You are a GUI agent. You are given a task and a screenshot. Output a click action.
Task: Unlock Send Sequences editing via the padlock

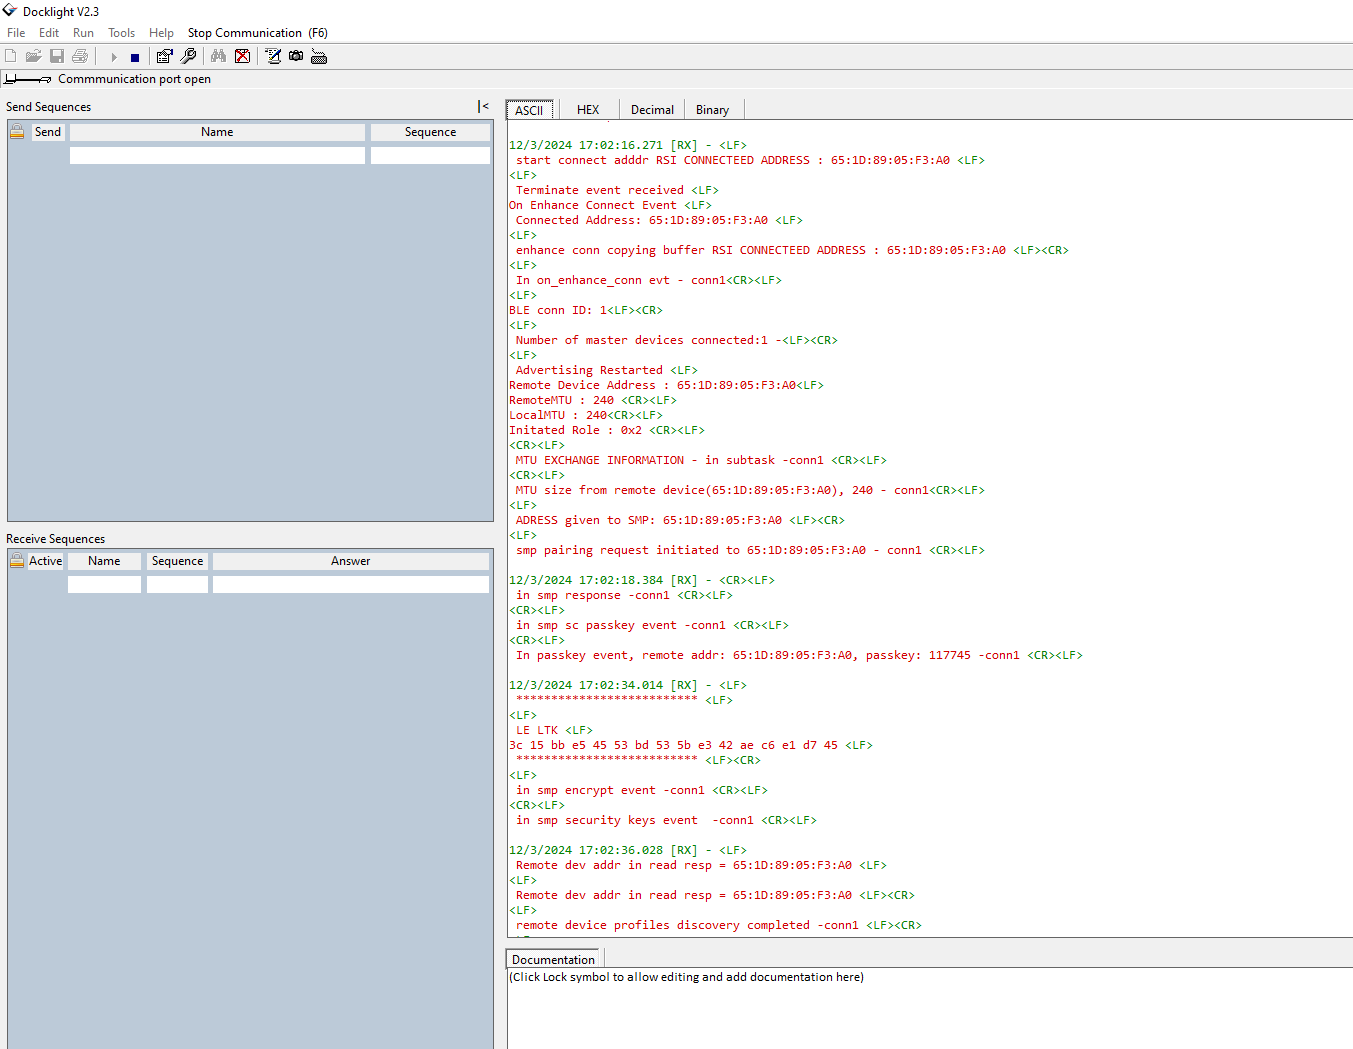pos(16,131)
